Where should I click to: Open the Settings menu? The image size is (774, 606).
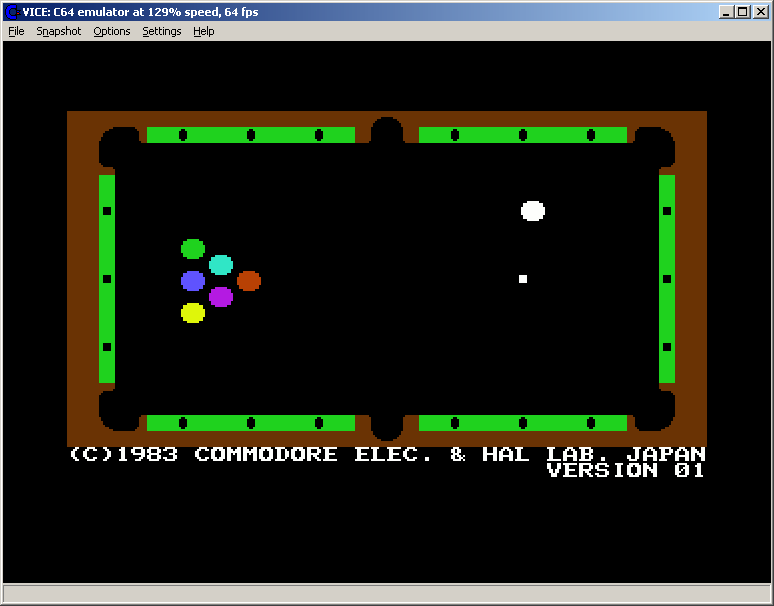(x=161, y=31)
